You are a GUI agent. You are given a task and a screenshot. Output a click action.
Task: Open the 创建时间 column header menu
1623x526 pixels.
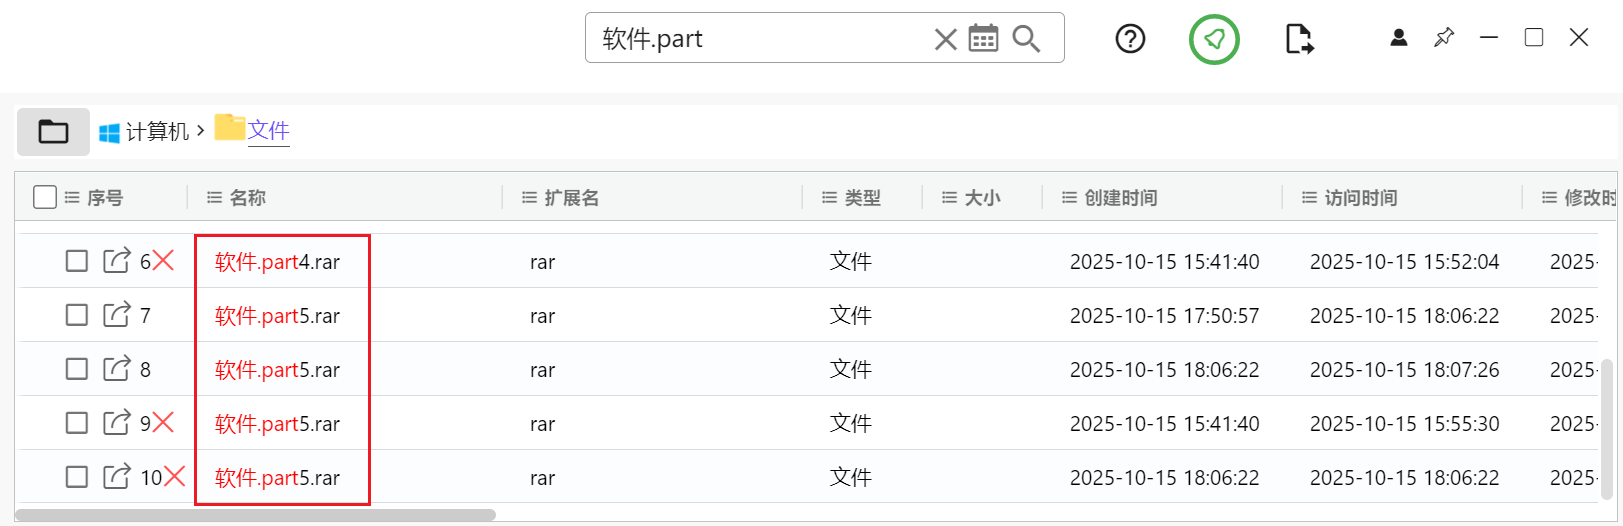click(x=1070, y=198)
